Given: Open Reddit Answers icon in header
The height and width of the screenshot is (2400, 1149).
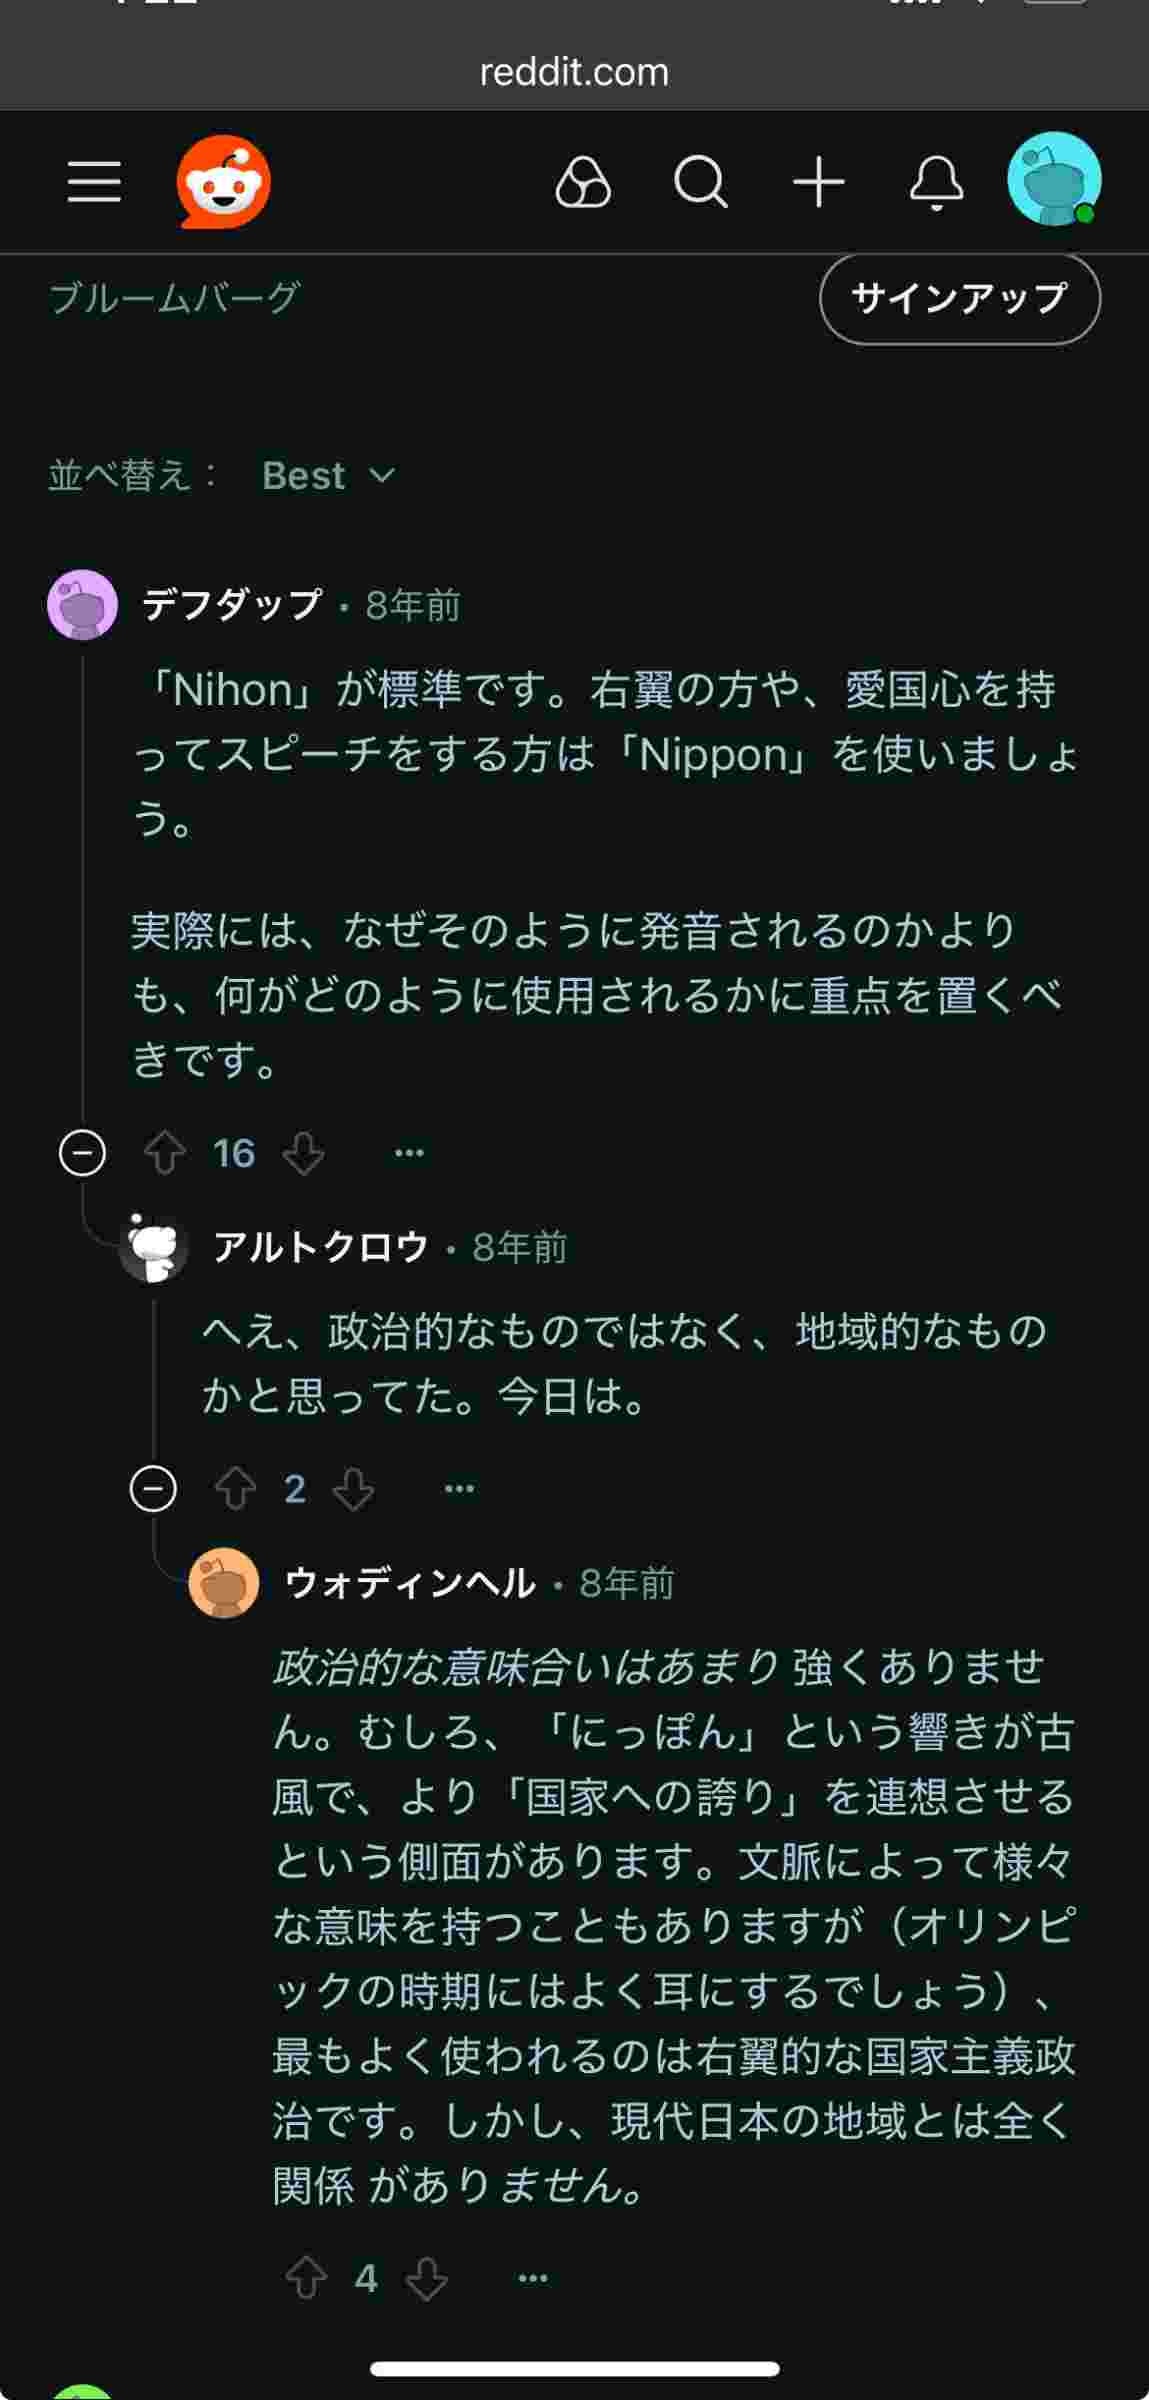Looking at the screenshot, I should tap(583, 183).
